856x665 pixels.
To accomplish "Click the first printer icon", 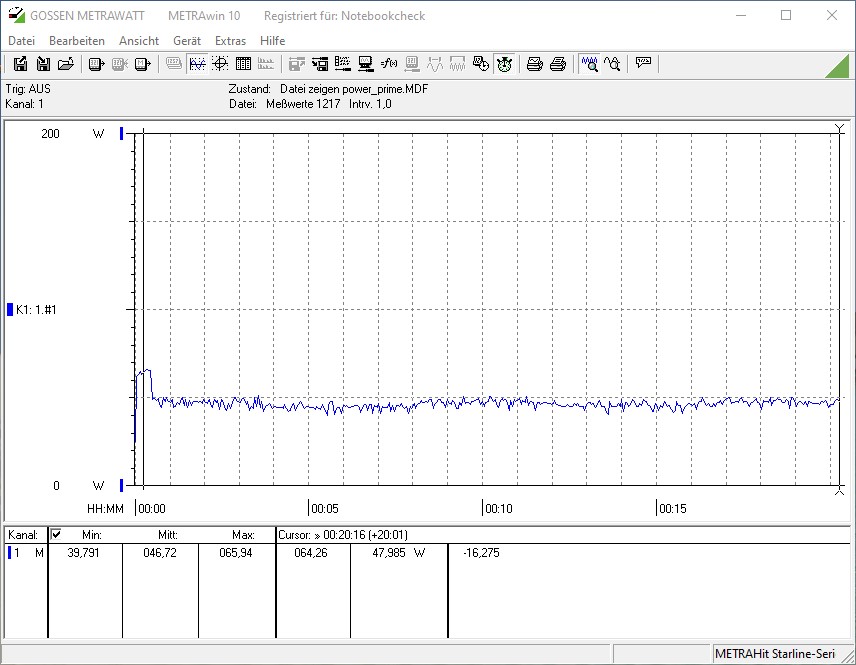I will point(535,64).
